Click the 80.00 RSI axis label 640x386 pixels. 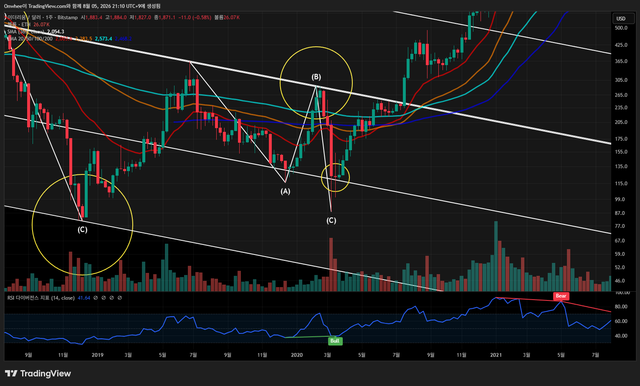pos(620,307)
